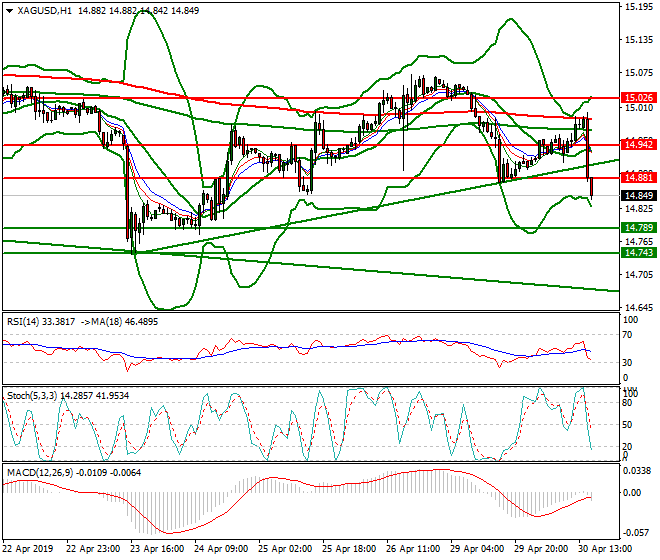Click the MACD scale value -0.057
The height and width of the screenshot is (560, 660).
(637, 533)
